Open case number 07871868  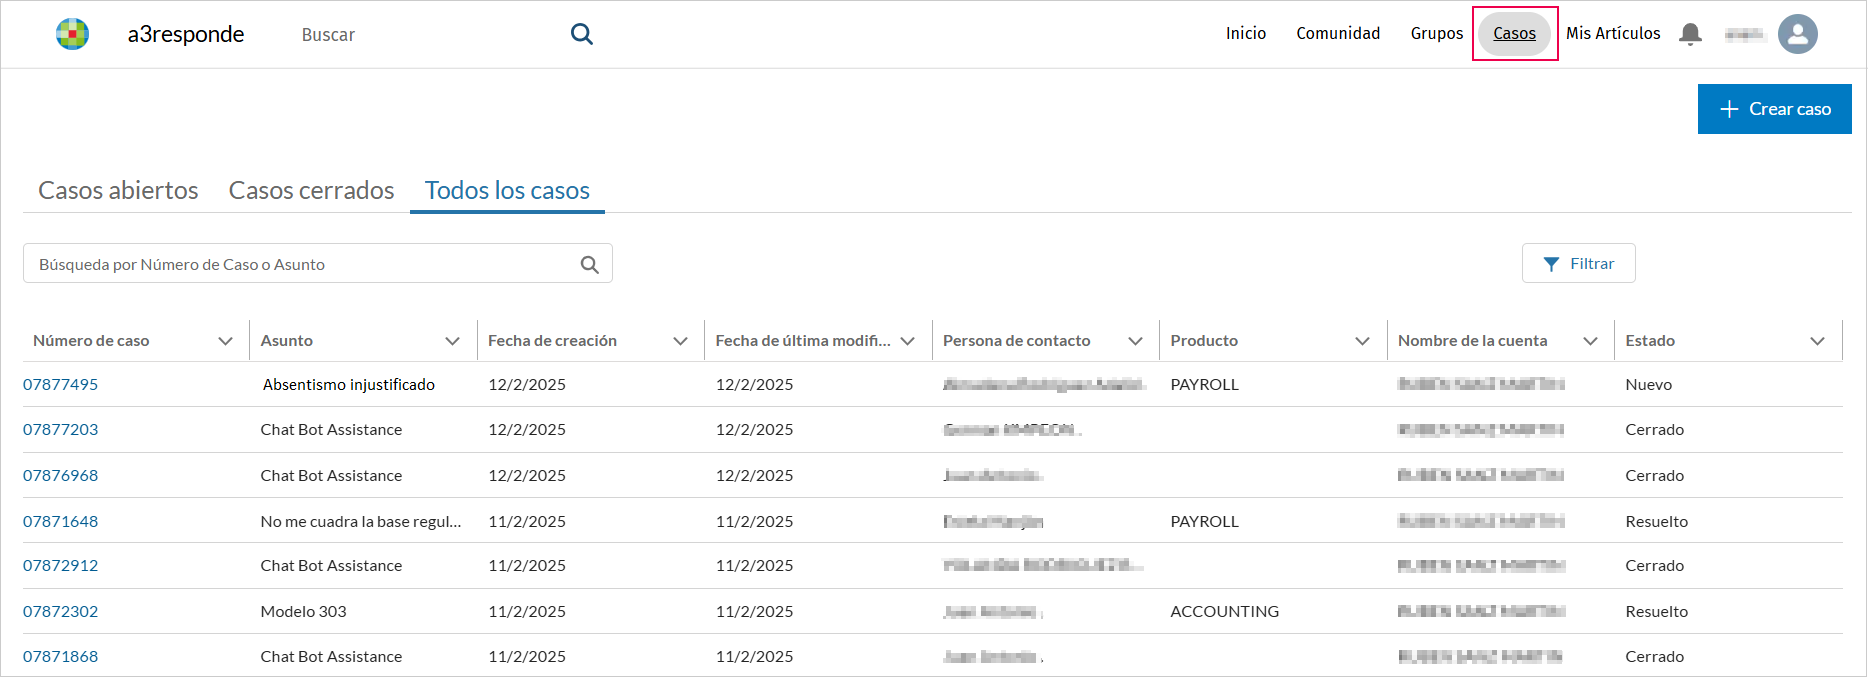60,656
